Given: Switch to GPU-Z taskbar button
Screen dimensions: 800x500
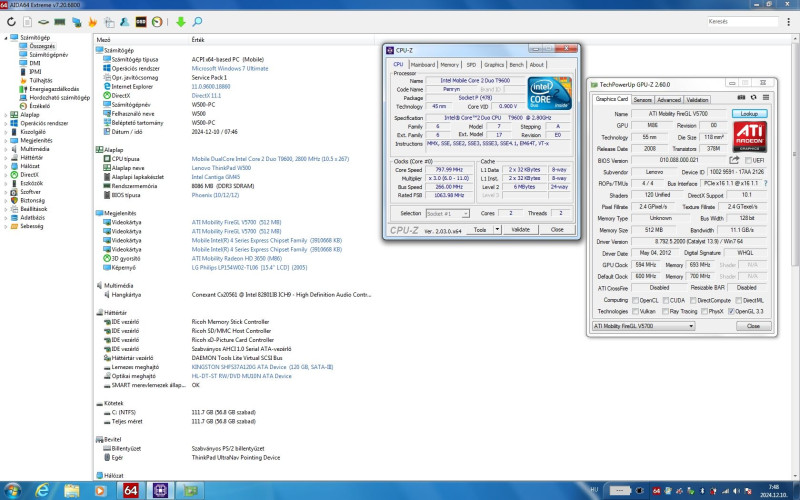Looking at the screenshot, I should (190, 490).
